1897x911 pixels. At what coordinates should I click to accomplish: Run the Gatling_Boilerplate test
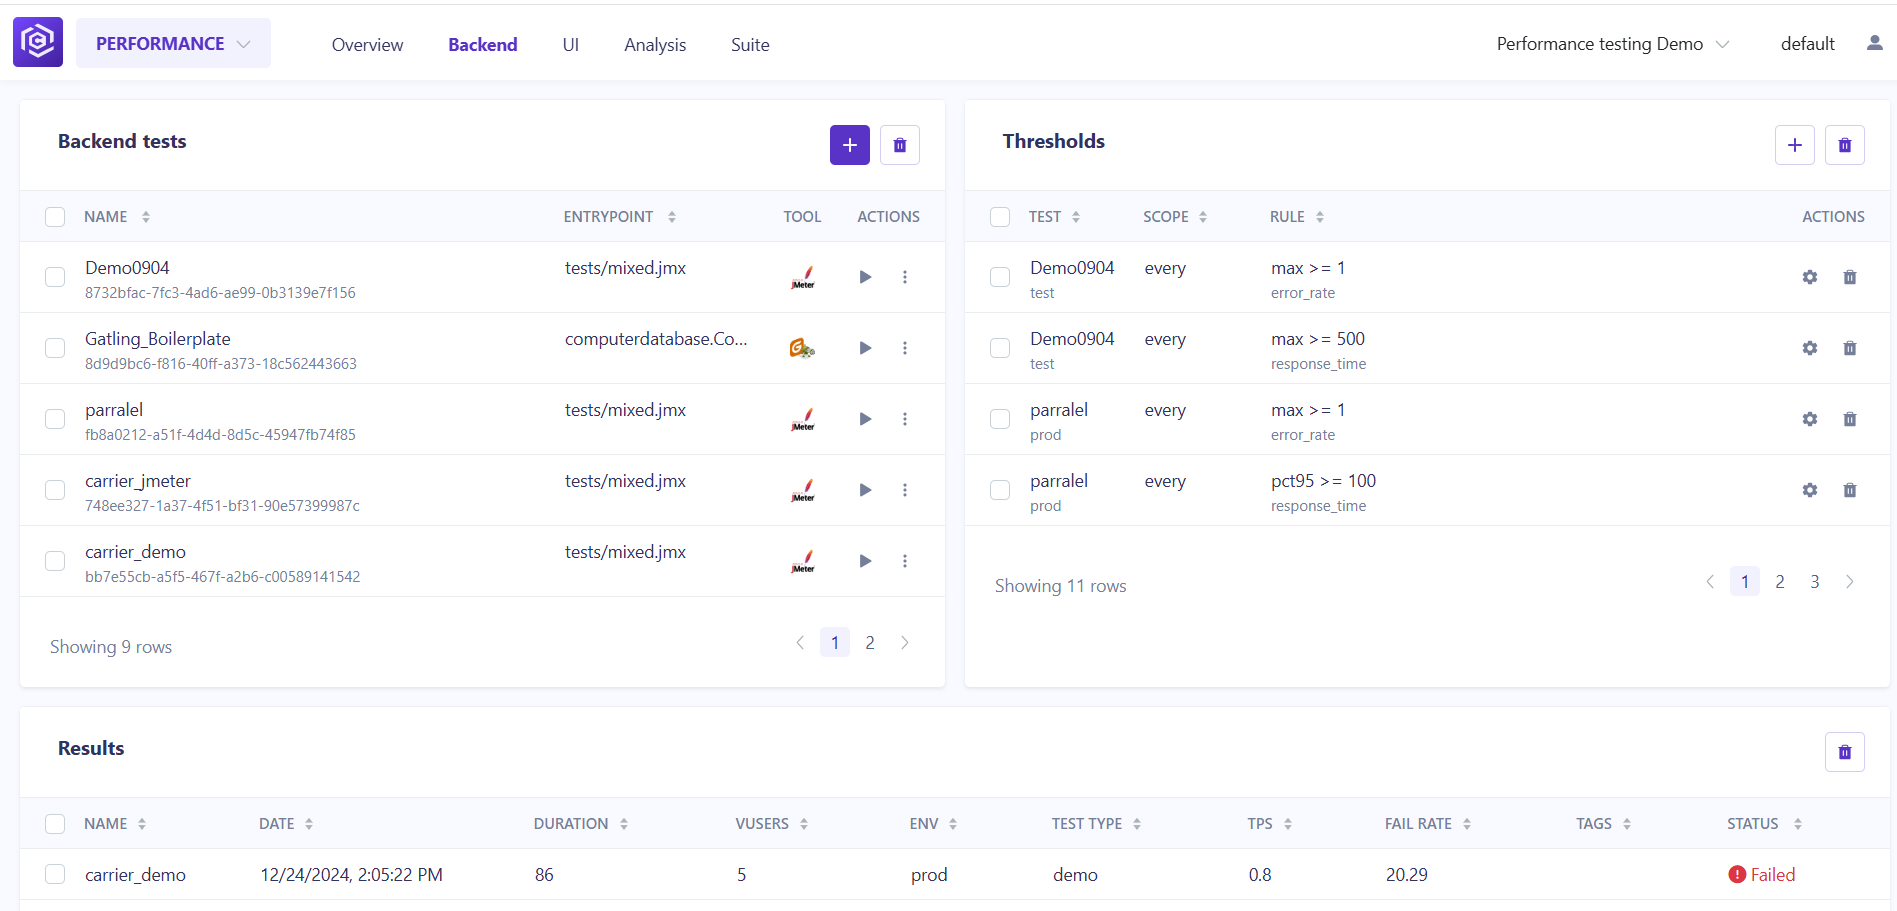pyautogui.click(x=865, y=348)
